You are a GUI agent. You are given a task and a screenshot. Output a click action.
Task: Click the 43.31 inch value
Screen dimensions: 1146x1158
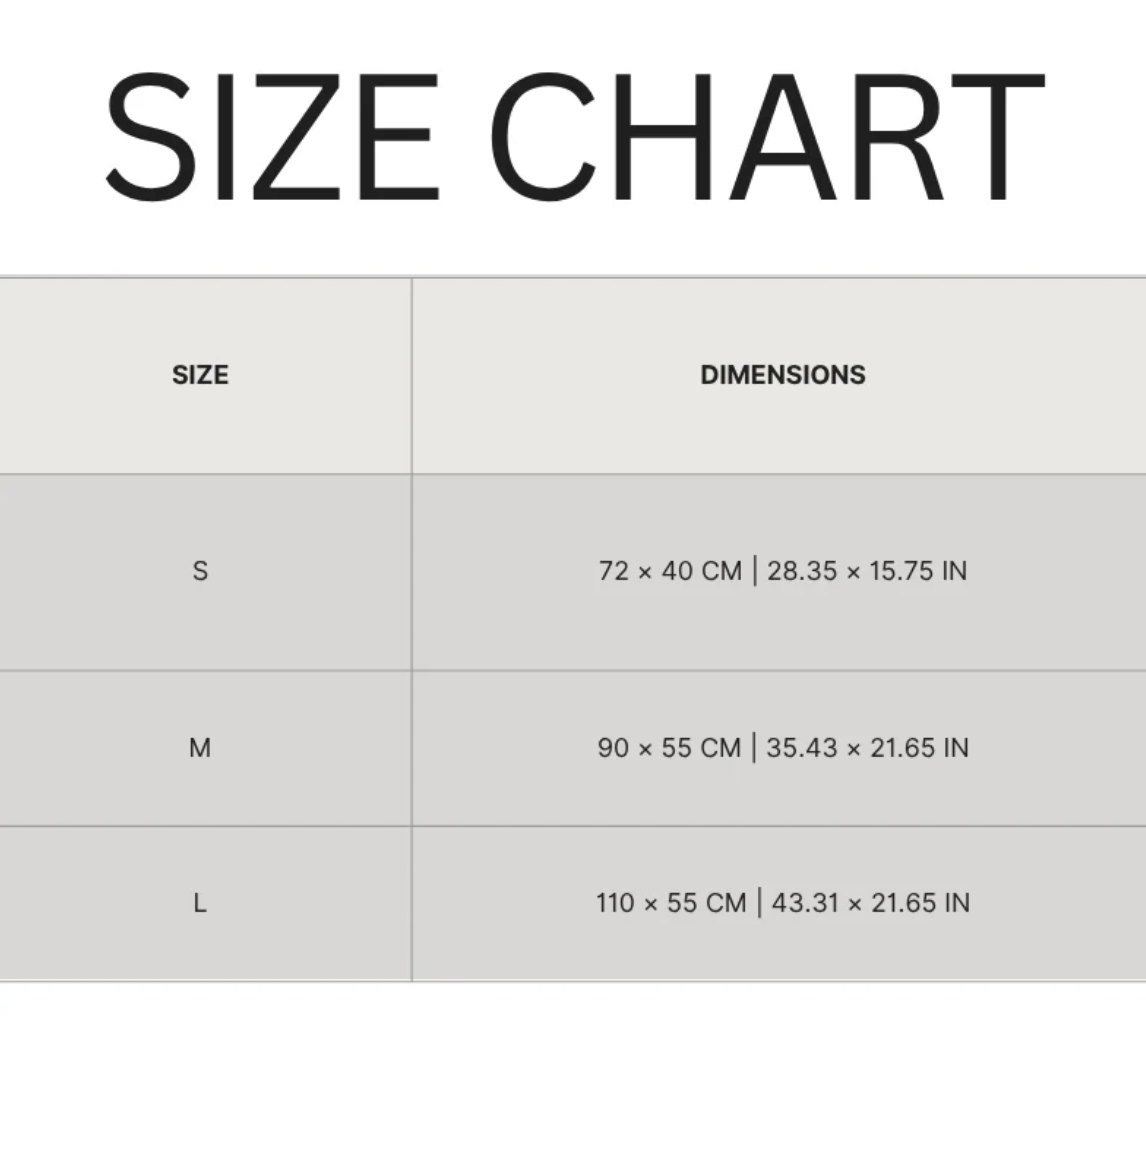pos(805,903)
